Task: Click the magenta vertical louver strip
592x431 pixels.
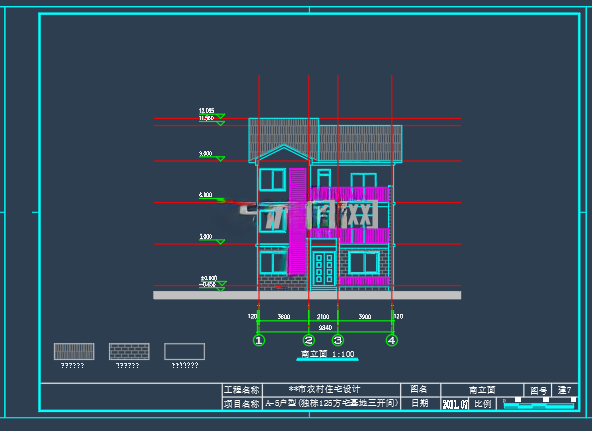Action: 298,221
